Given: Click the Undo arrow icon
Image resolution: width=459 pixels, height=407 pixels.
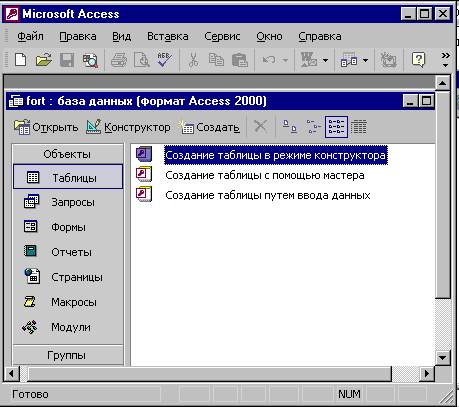Looking at the screenshot, I should pos(269,60).
